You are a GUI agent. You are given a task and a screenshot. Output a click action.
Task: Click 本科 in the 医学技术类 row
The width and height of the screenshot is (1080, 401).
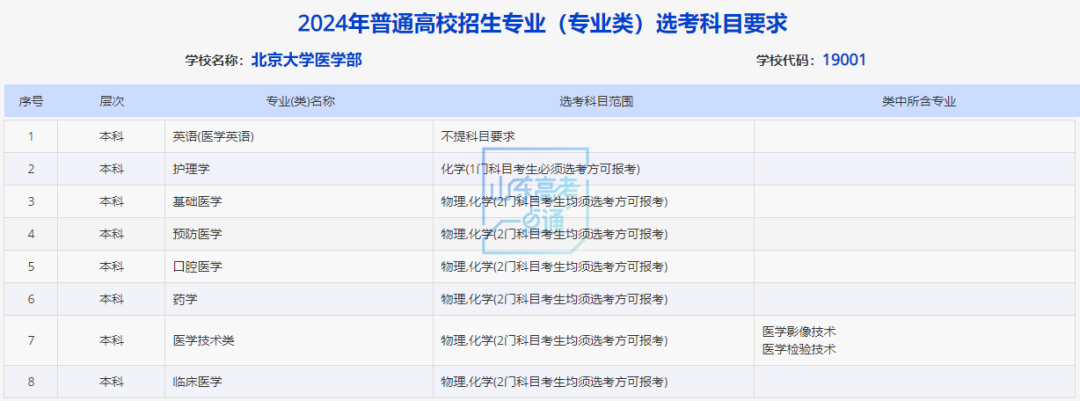tap(112, 340)
